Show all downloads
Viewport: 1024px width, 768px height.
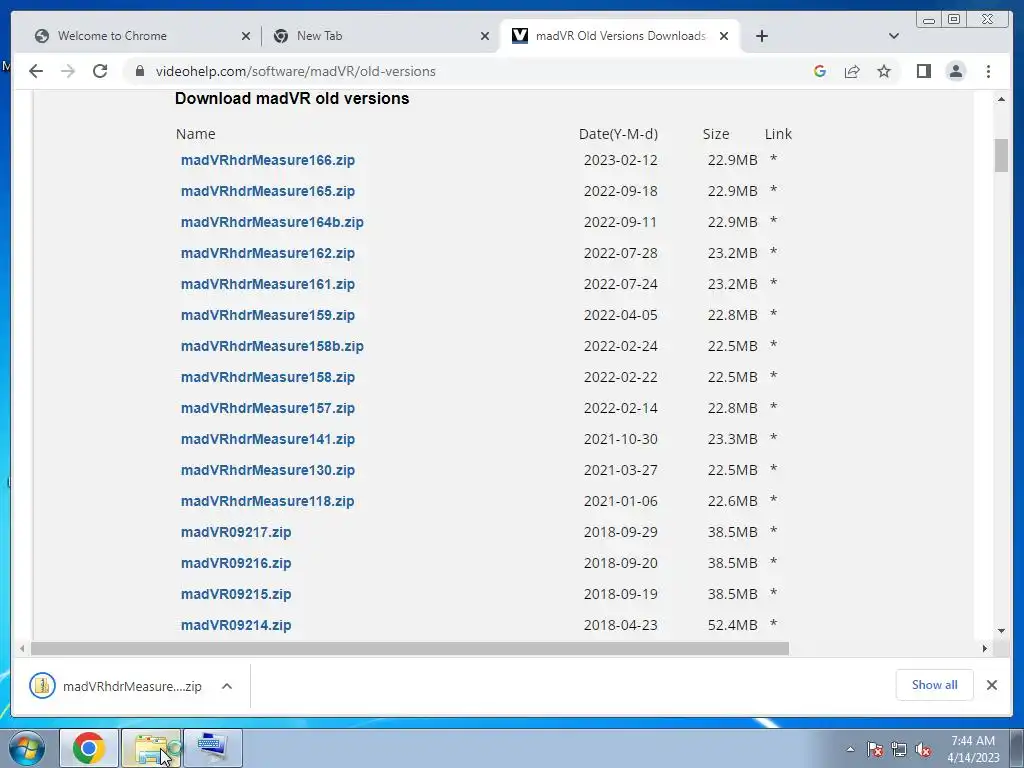click(935, 685)
